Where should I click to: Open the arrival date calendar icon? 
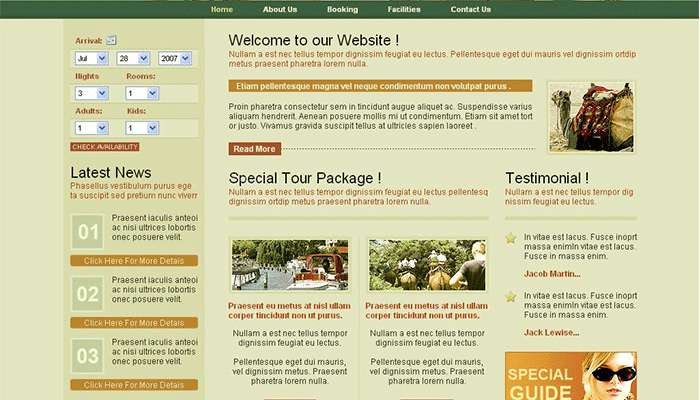112,40
